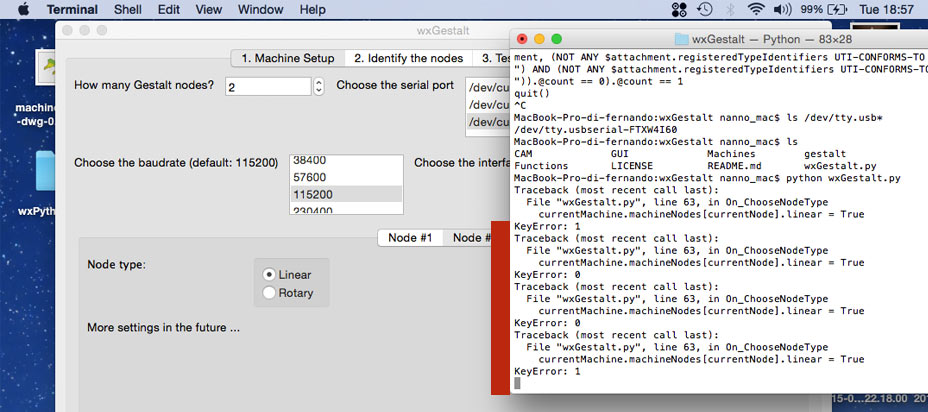928x412 pixels.
Task: Click the 'python wxGestalt.py' command text
Action: [x=842, y=178]
